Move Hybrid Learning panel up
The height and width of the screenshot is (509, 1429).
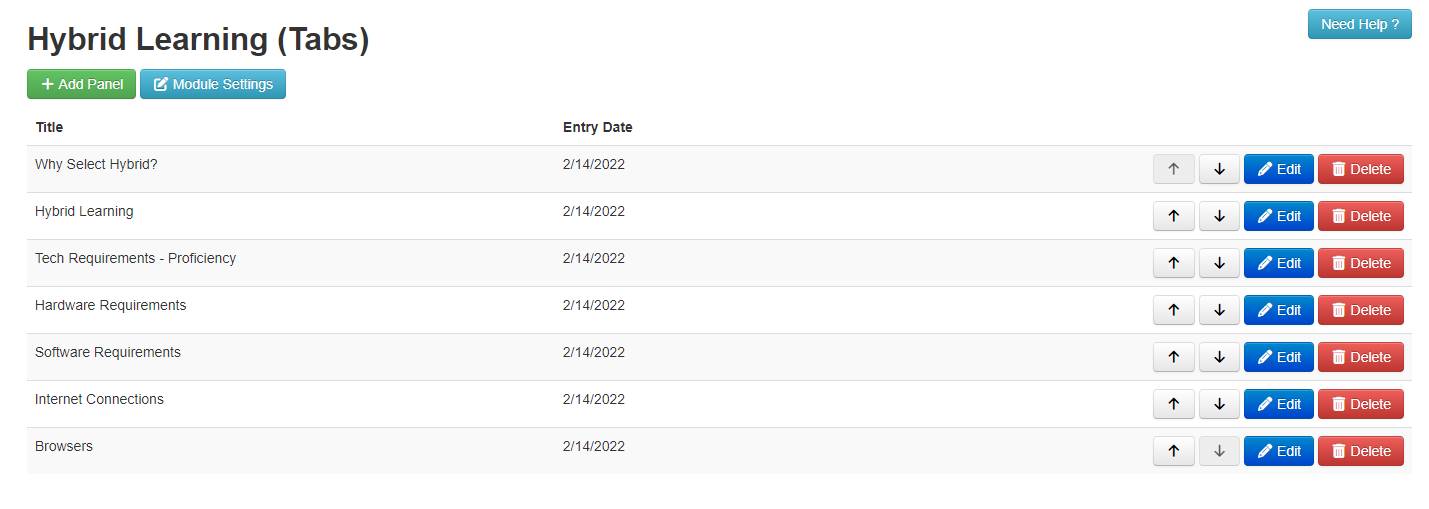1173,216
